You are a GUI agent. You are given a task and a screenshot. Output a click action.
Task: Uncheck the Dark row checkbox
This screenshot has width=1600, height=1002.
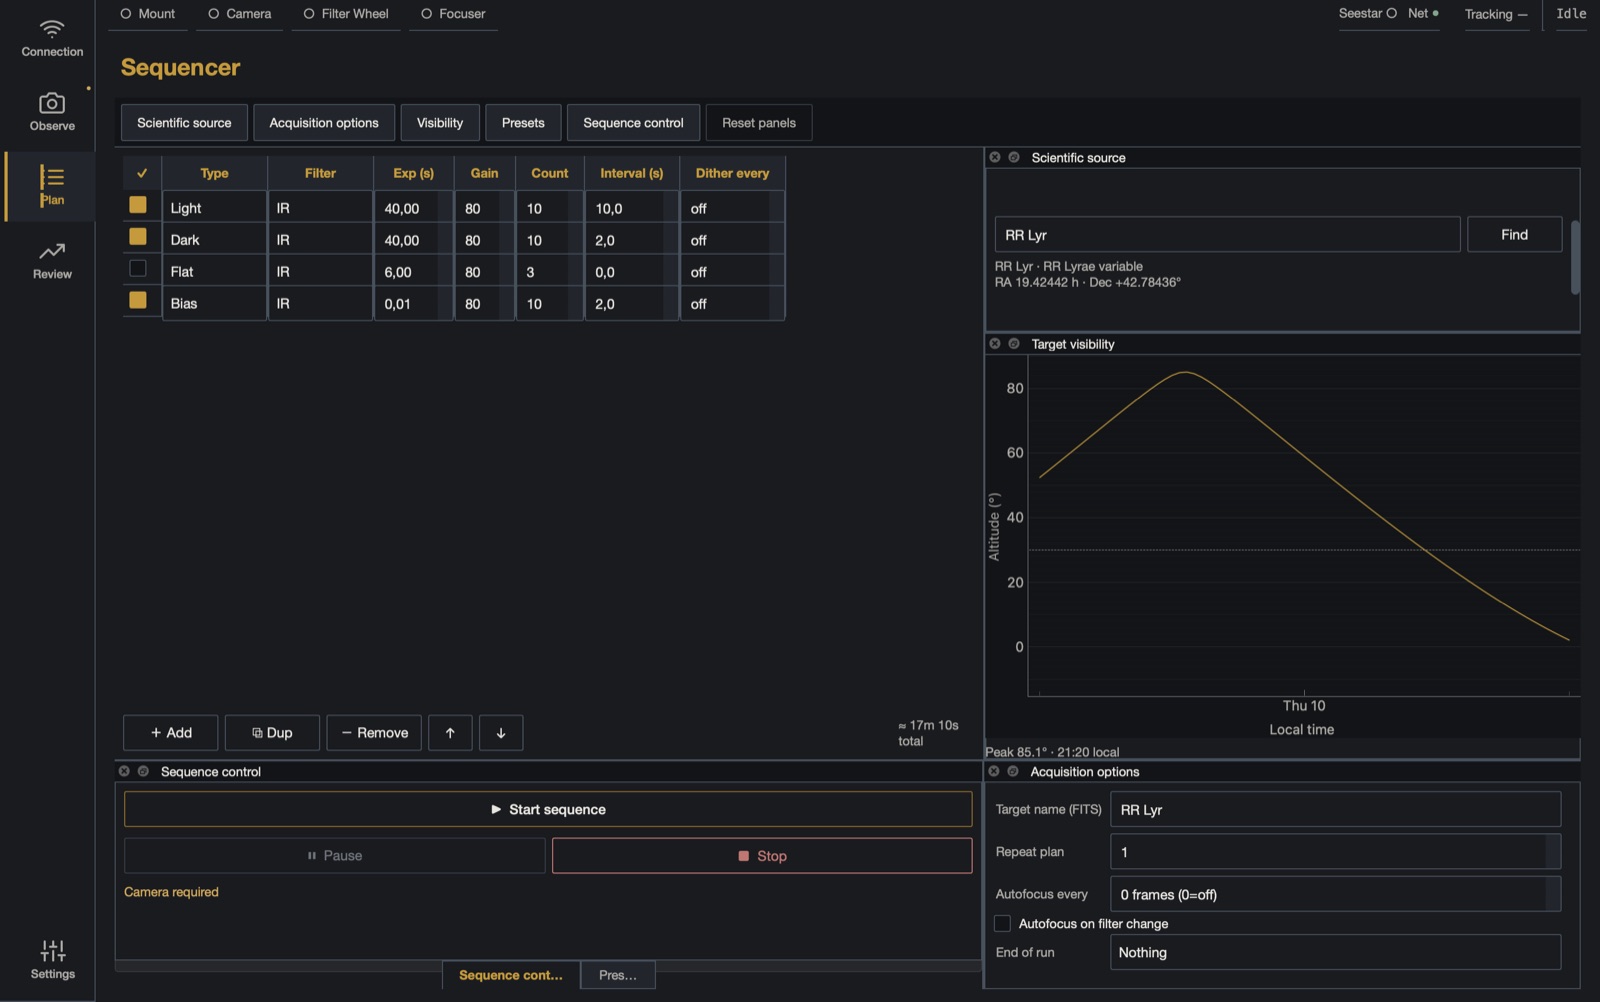(138, 236)
